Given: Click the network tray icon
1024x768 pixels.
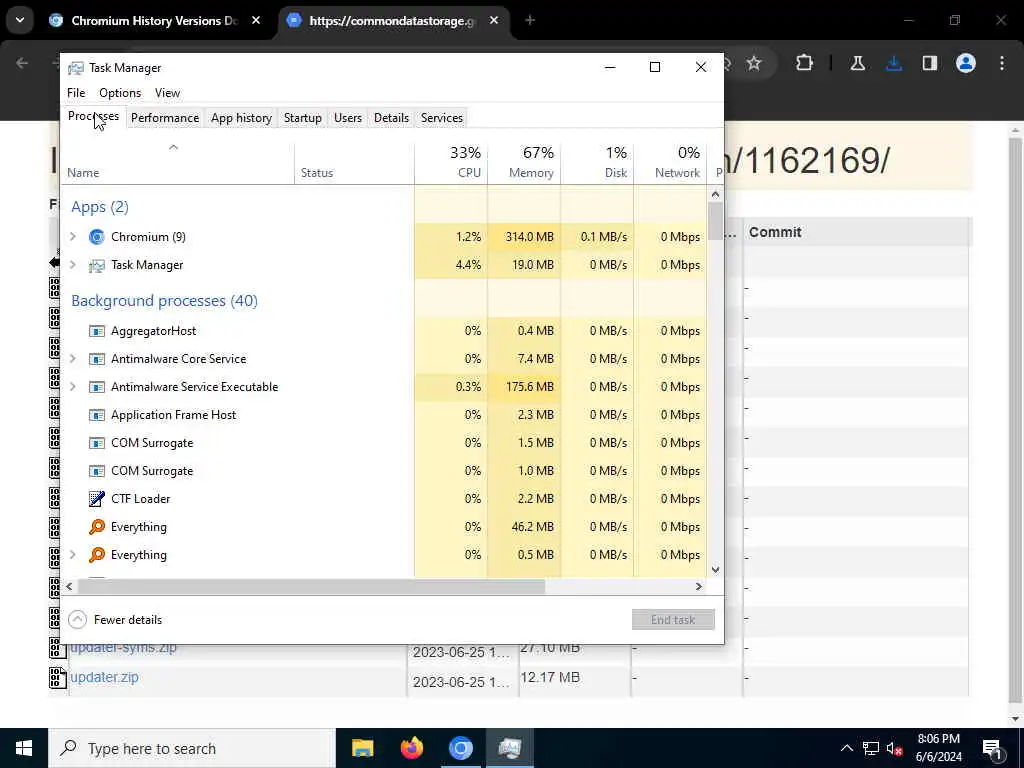Looking at the screenshot, I should 871,749.
